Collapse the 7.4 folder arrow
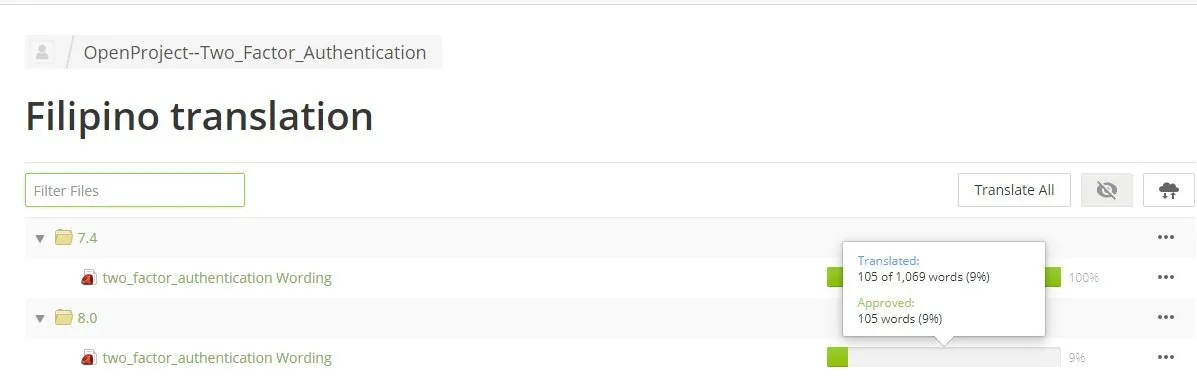The width and height of the screenshot is (1197, 378). click(x=40, y=238)
